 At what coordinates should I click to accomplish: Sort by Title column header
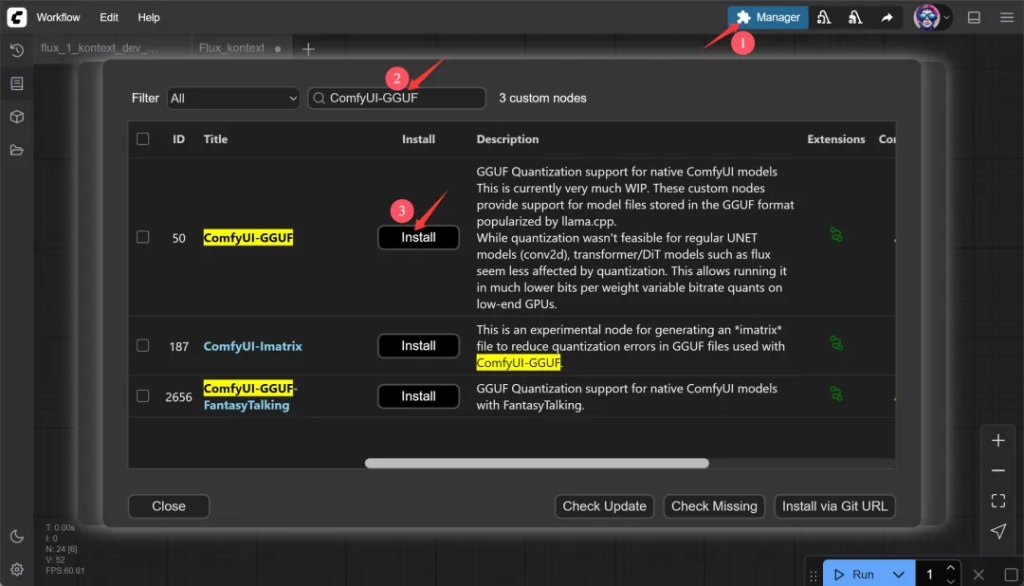[216, 139]
